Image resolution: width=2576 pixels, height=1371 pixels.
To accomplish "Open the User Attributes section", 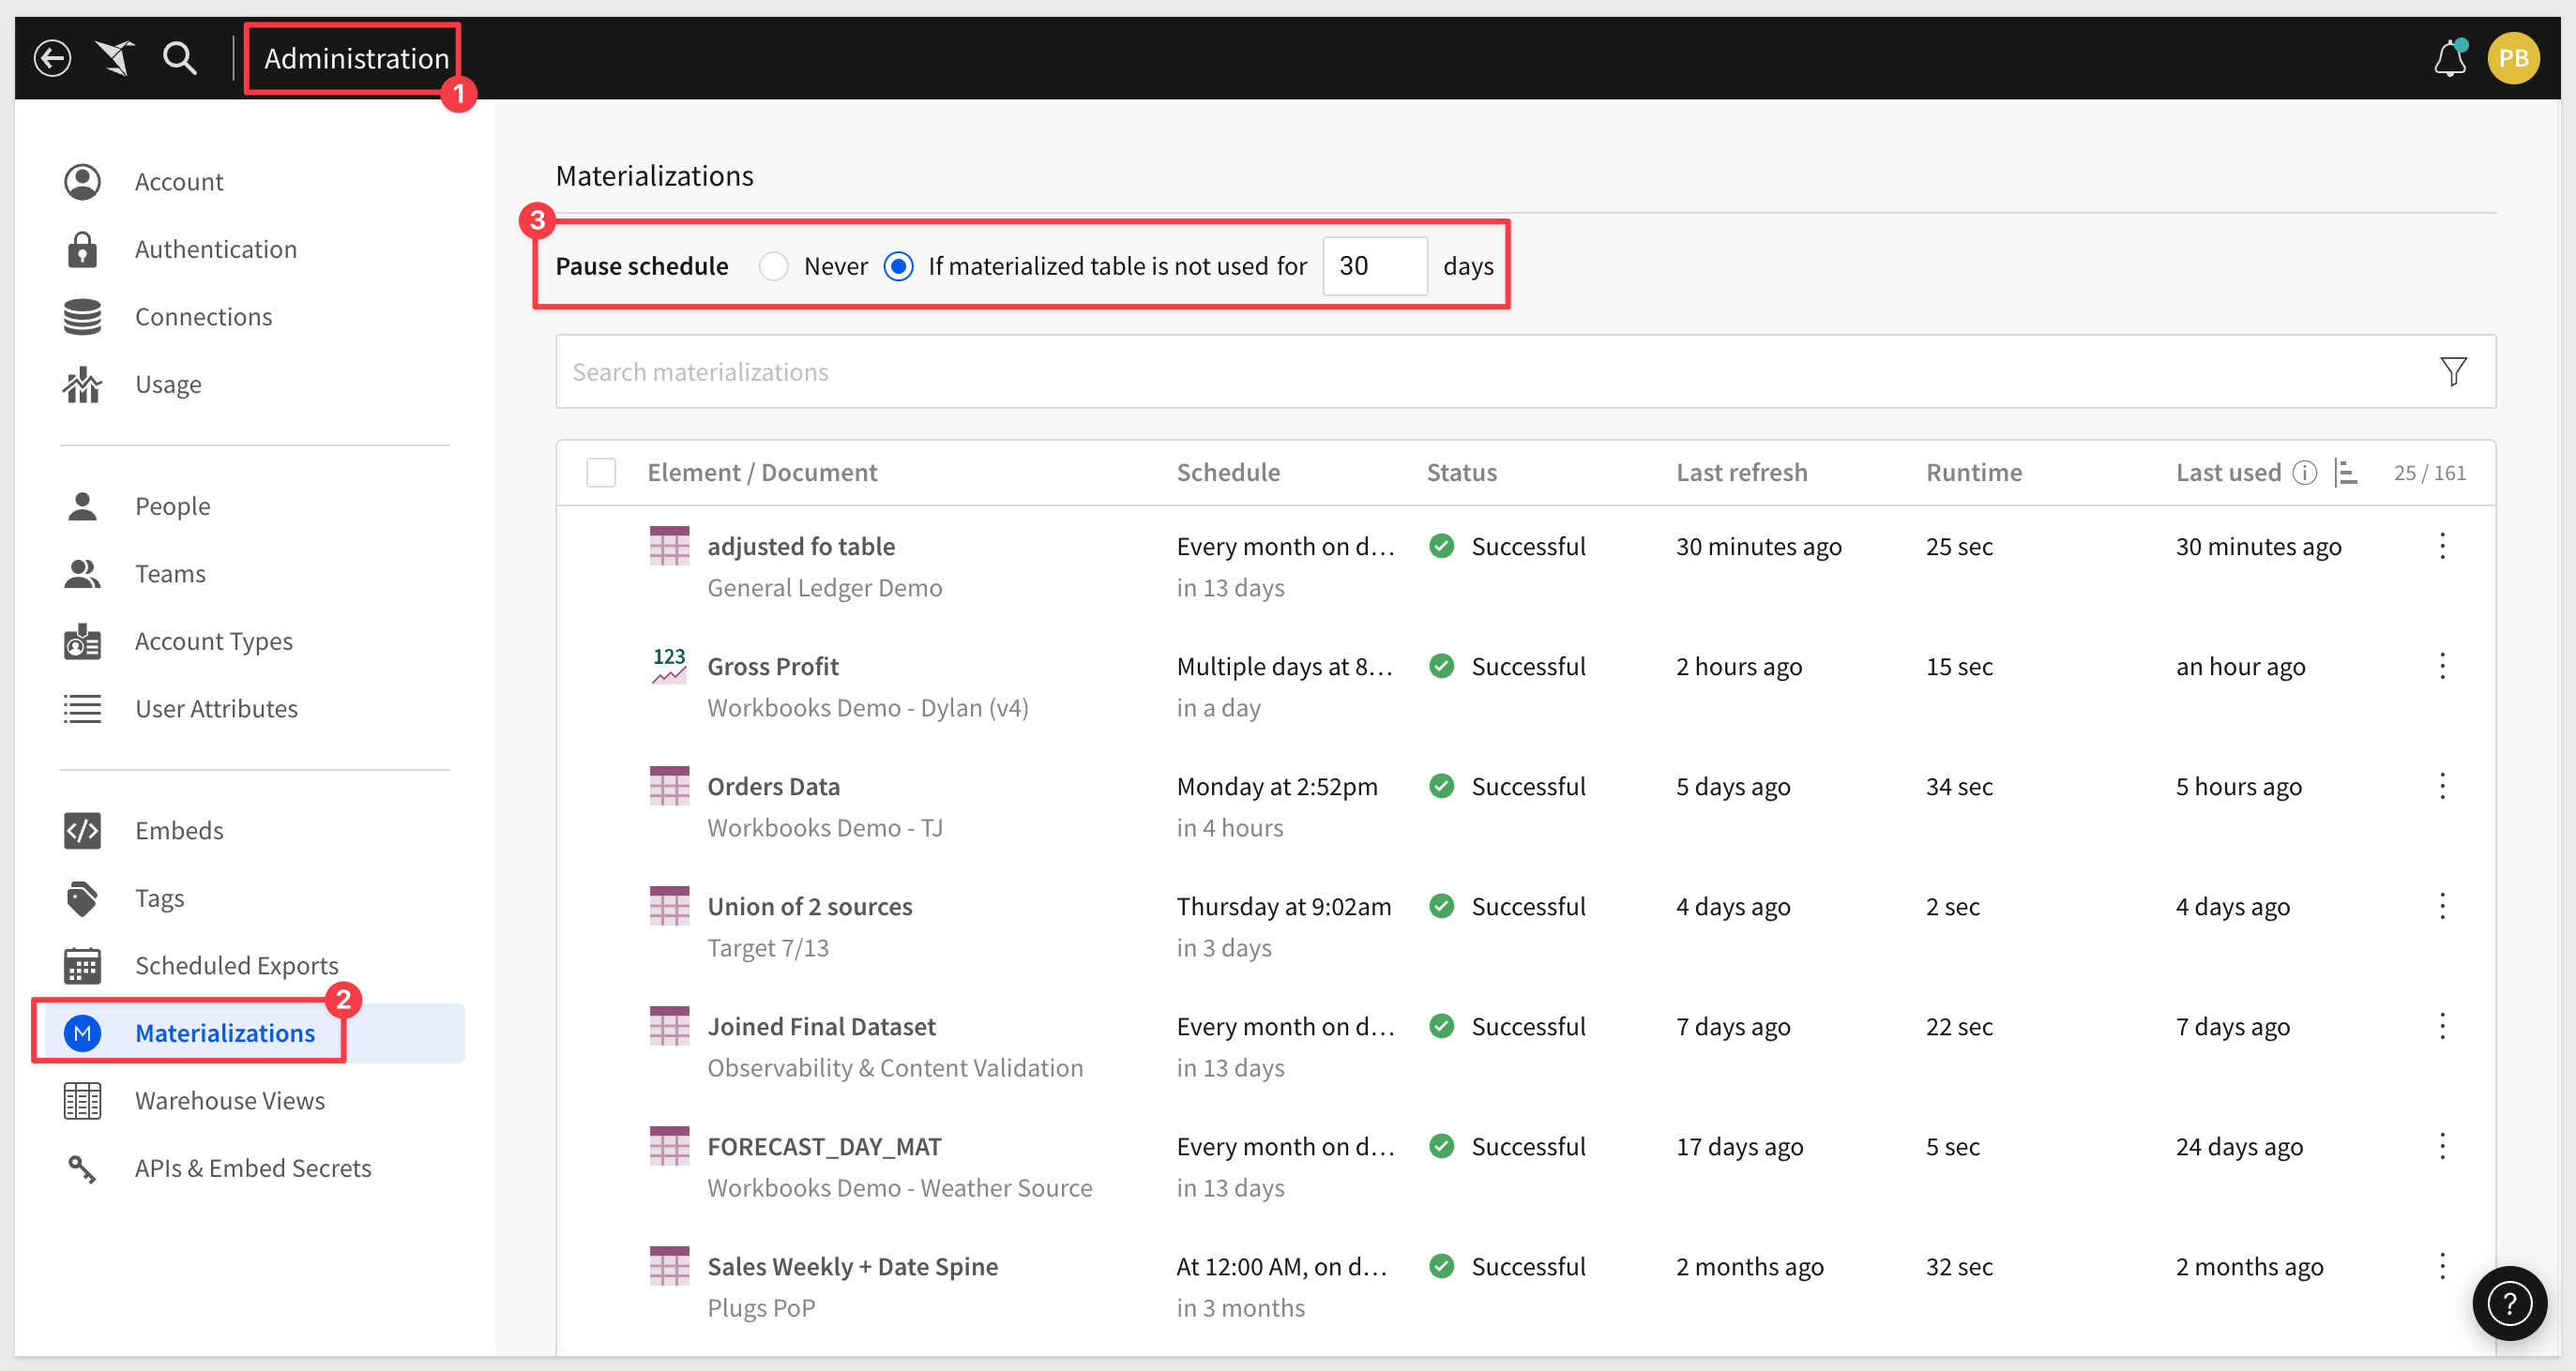I will (216, 709).
